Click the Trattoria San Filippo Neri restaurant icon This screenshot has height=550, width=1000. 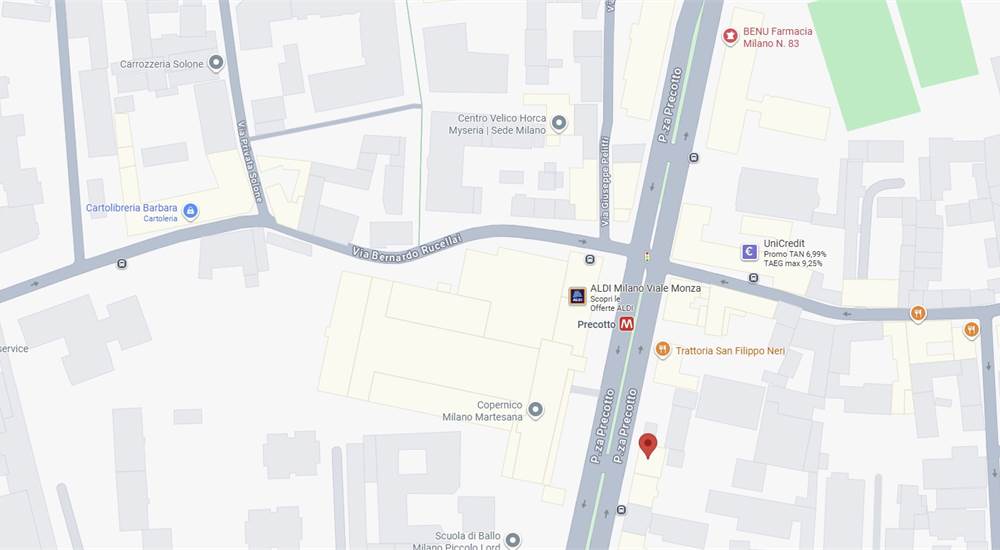pyautogui.click(x=663, y=349)
